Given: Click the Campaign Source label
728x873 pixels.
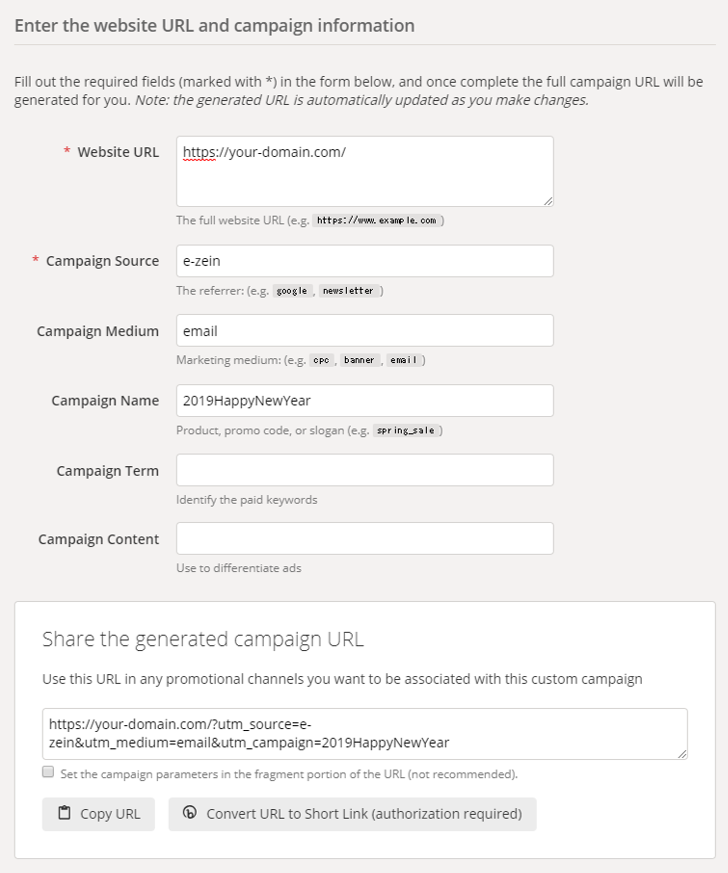Looking at the screenshot, I should pyautogui.click(x=102, y=261).
